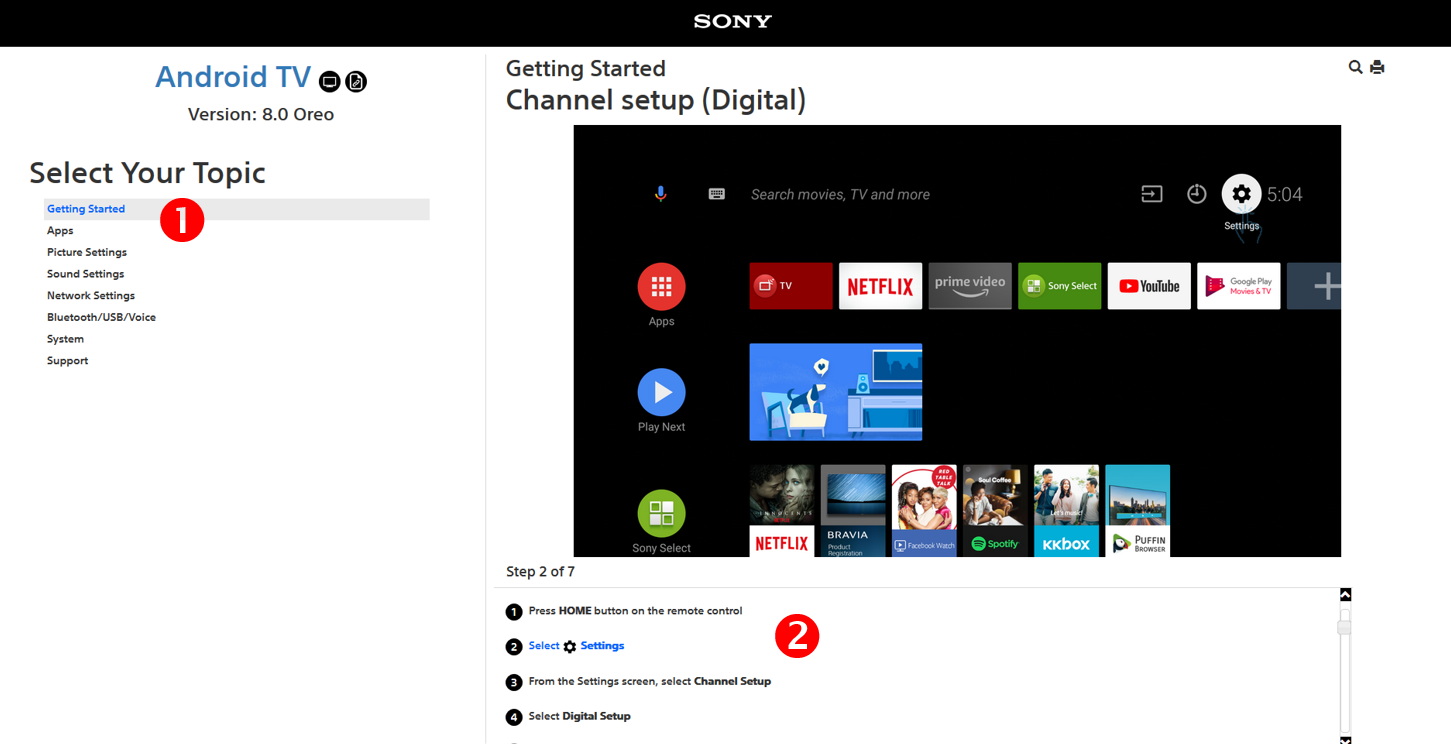The image size is (1451, 744).
Task: Click the TV icon beside Android TV title
Action: pyautogui.click(x=329, y=82)
